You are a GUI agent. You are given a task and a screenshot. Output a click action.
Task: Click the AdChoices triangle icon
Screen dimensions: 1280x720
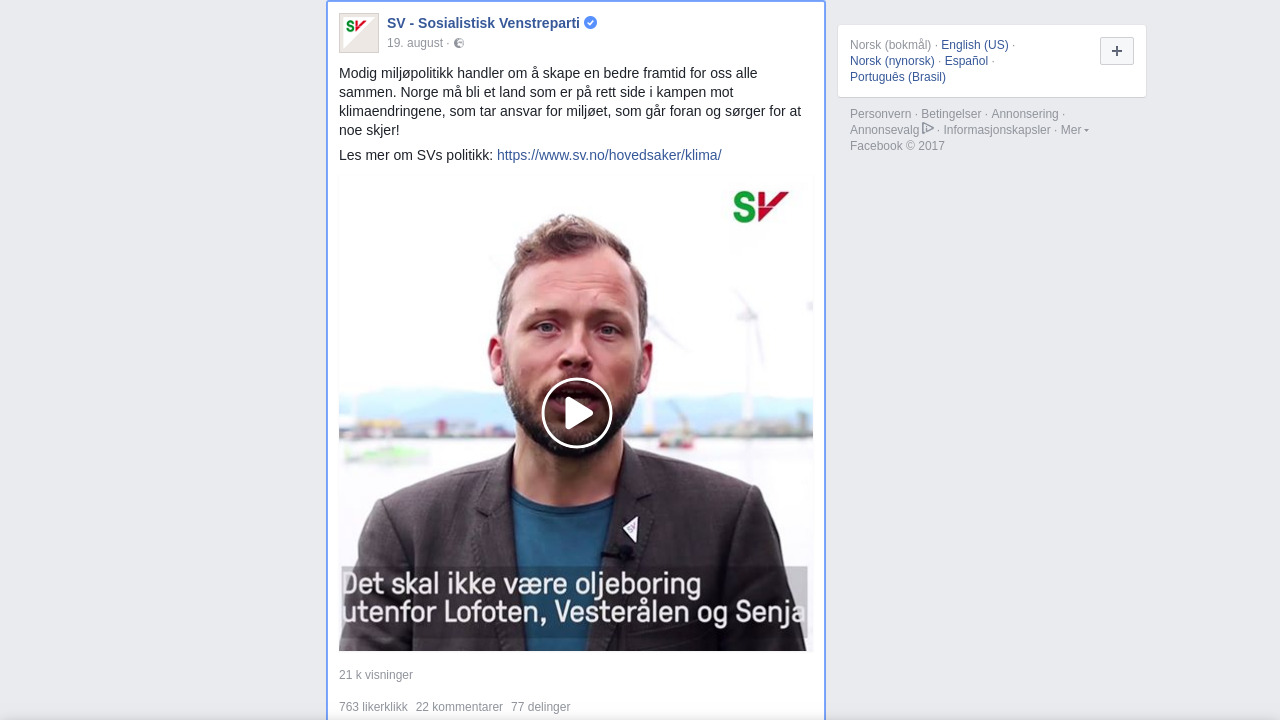point(928,128)
